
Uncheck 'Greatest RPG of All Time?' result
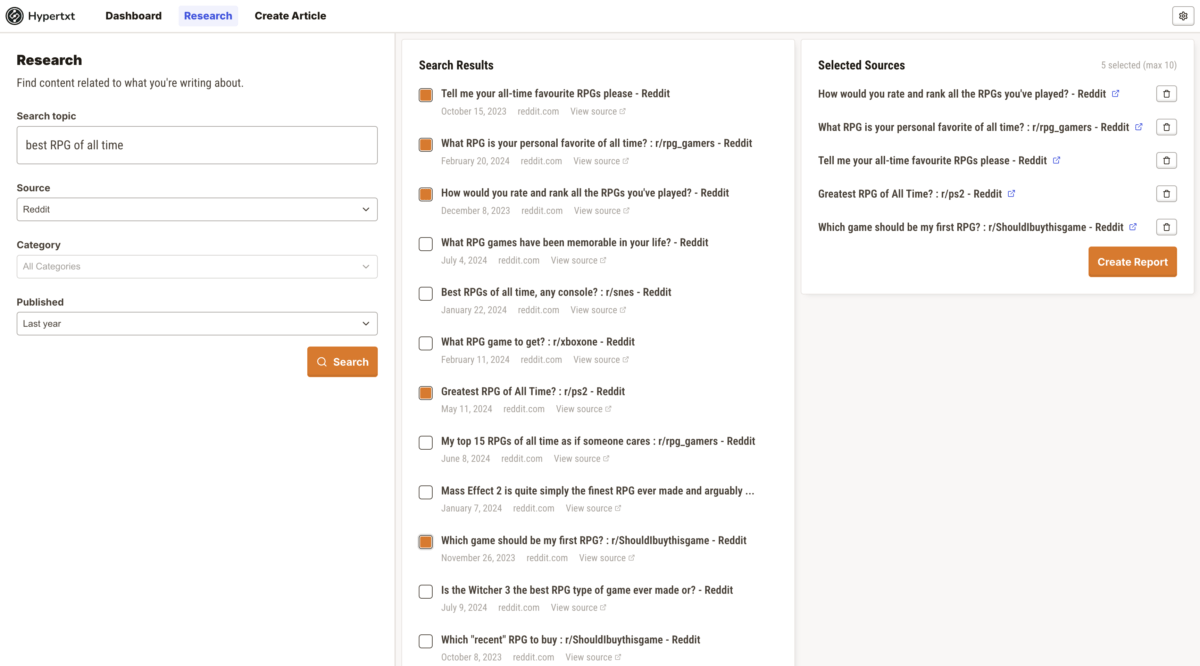click(426, 393)
